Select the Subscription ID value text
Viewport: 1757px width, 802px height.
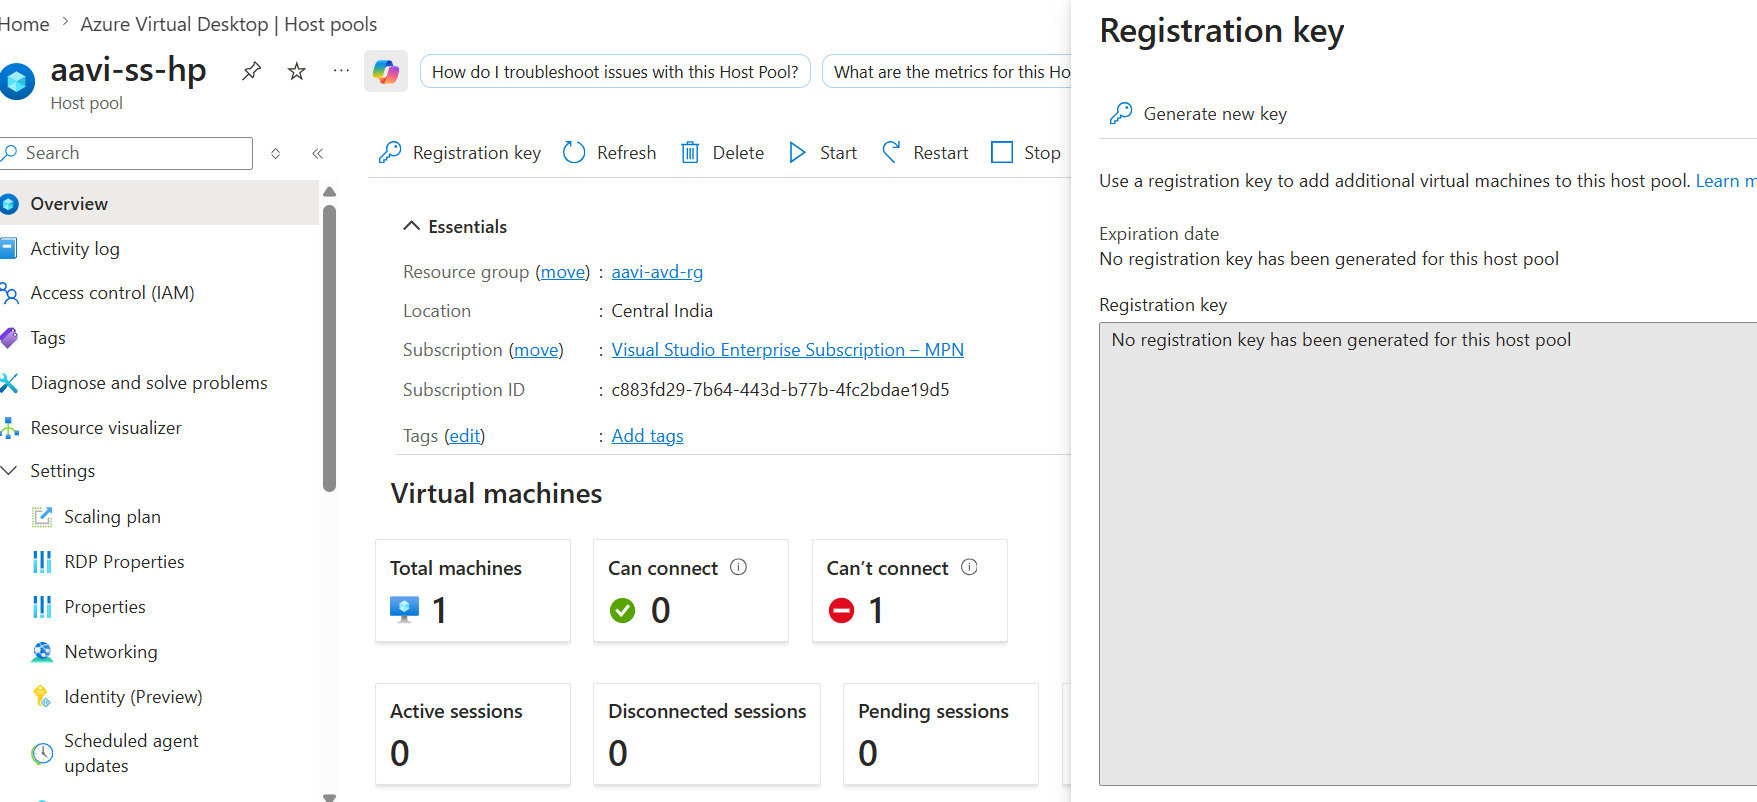(781, 390)
